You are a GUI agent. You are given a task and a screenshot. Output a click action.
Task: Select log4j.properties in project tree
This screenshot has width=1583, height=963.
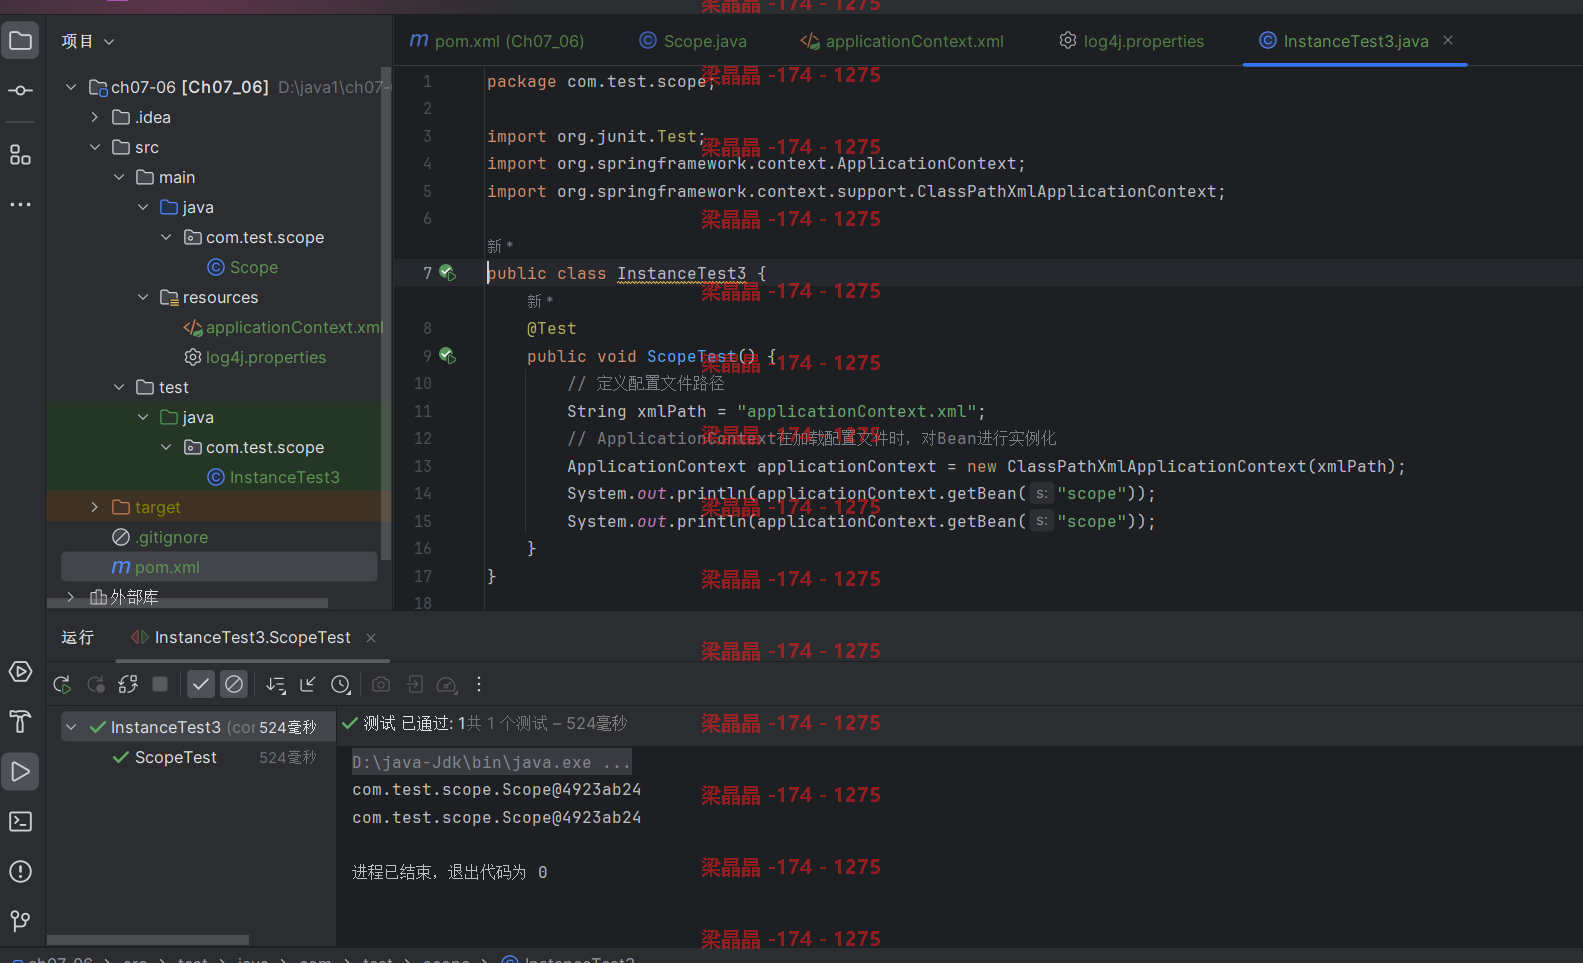(x=255, y=357)
